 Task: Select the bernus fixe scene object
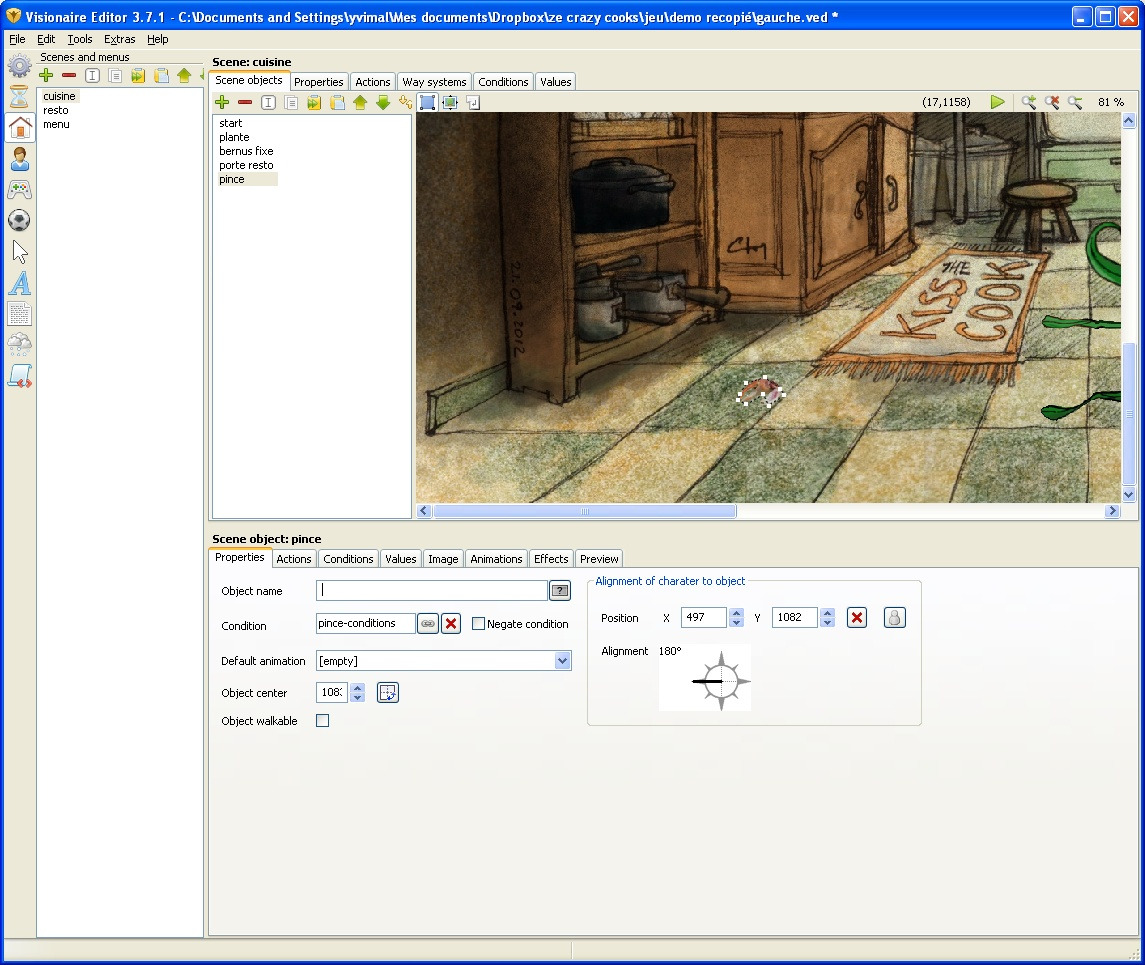coord(246,151)
